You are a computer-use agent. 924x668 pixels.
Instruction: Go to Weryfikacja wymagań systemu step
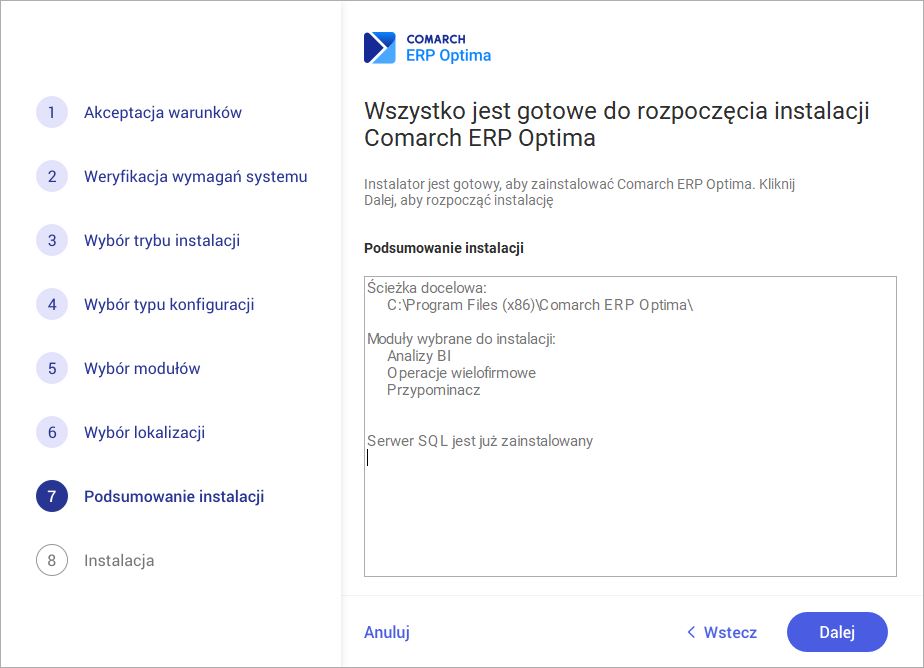[196, 177]
